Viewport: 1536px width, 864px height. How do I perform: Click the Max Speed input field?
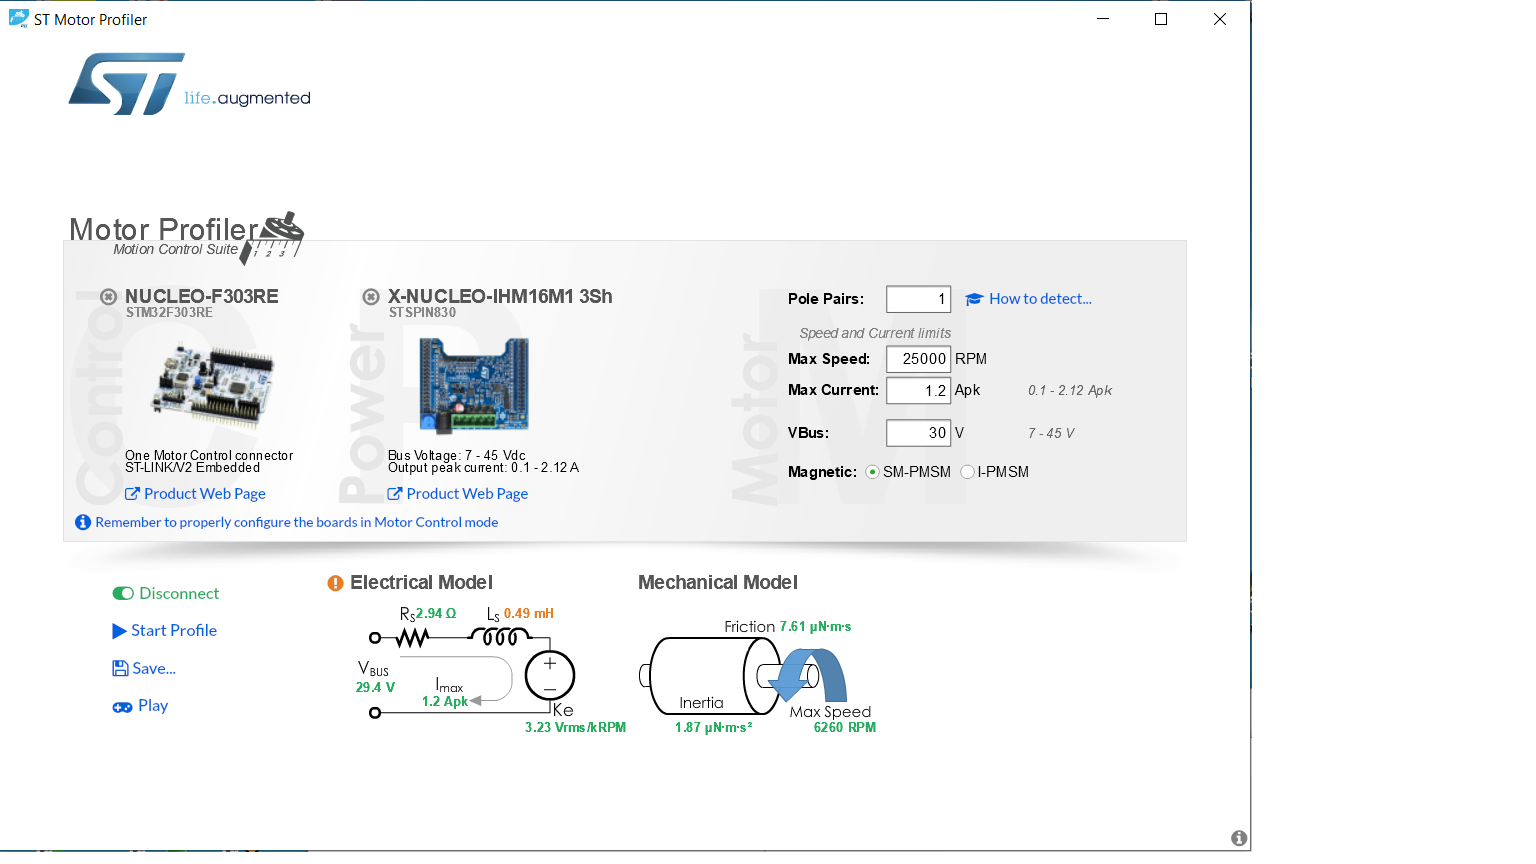click(918, 359)
